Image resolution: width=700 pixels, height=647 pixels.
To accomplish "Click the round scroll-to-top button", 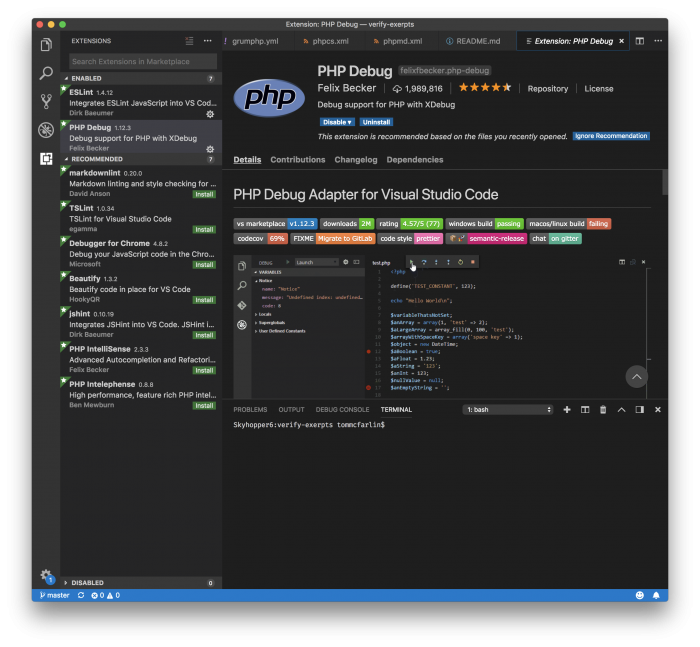I will tap(637, 377).
